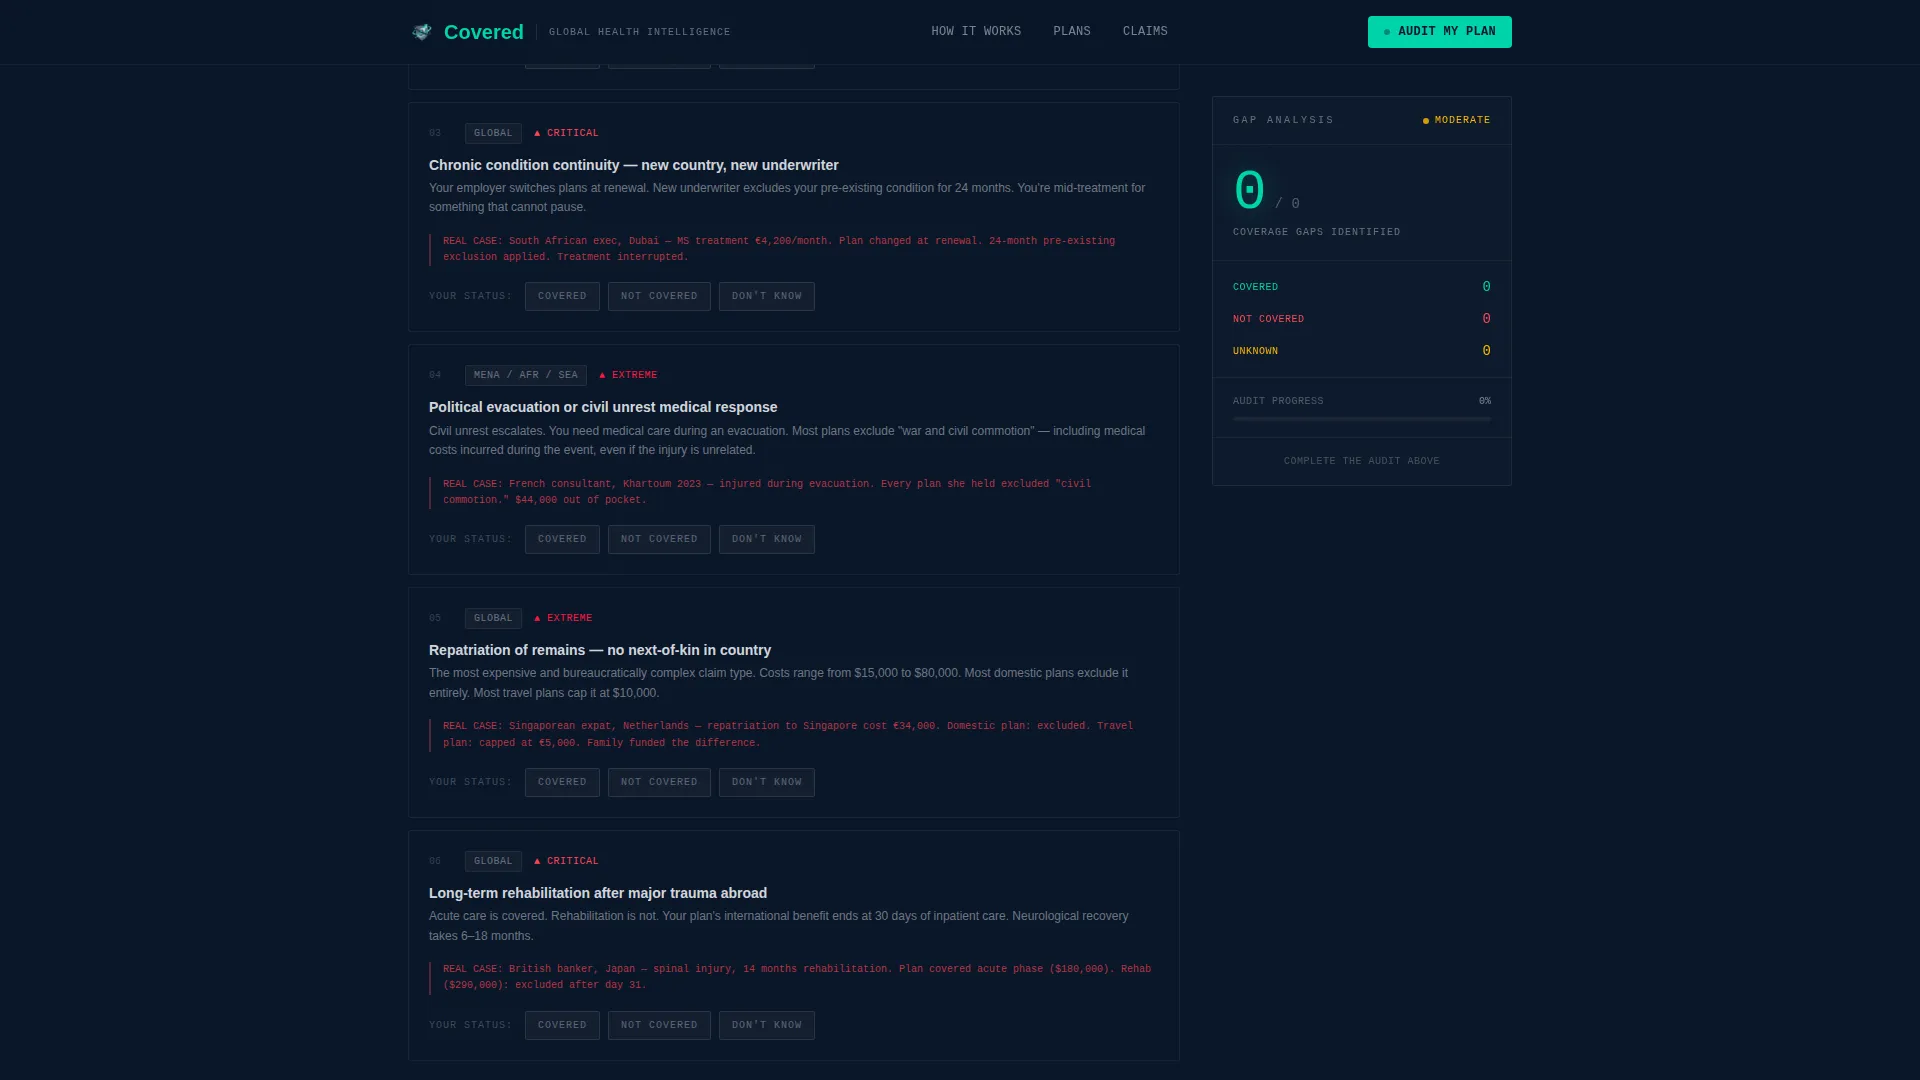Screen dimensions: 1920x1080
Task: Click the MENA / AFR / SEA region tag
Action: [526, 375]
